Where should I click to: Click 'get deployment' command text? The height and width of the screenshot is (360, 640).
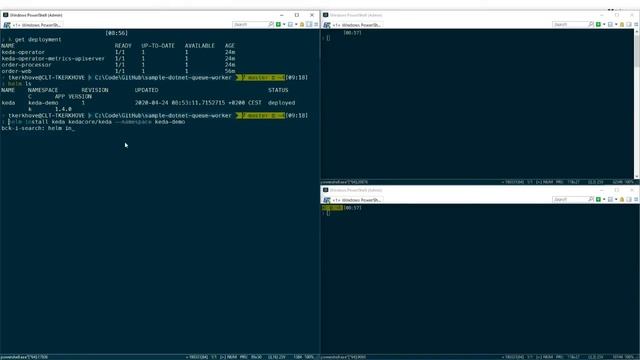tap(38, 40)
